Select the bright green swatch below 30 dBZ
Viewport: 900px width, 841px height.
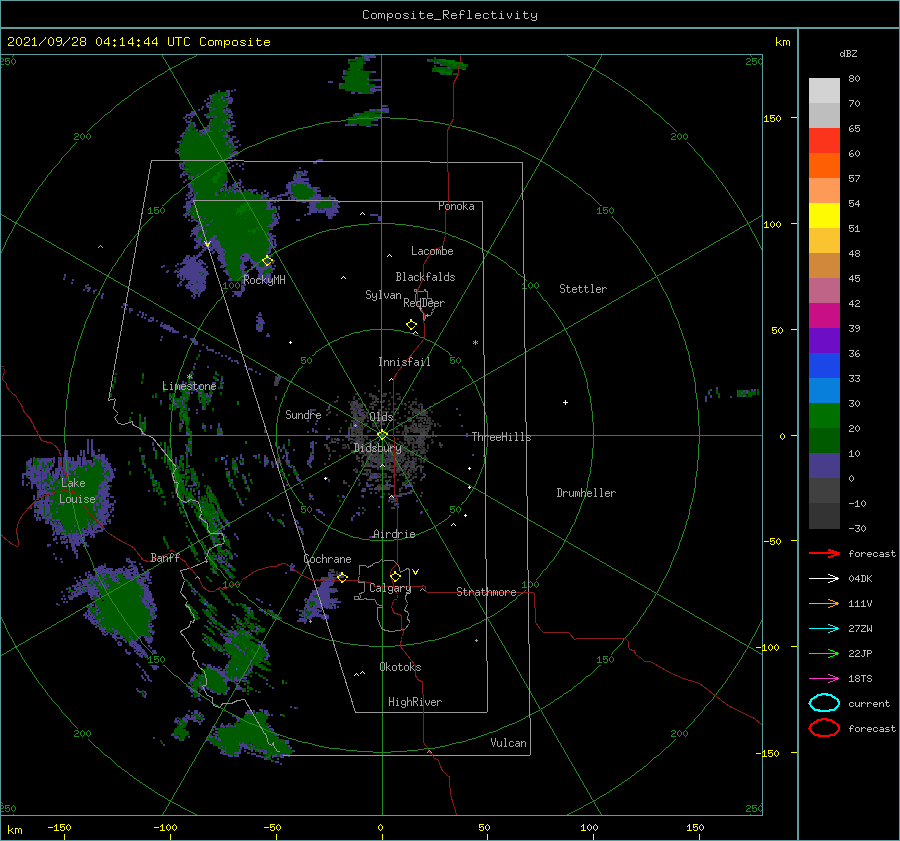[824, 416]
